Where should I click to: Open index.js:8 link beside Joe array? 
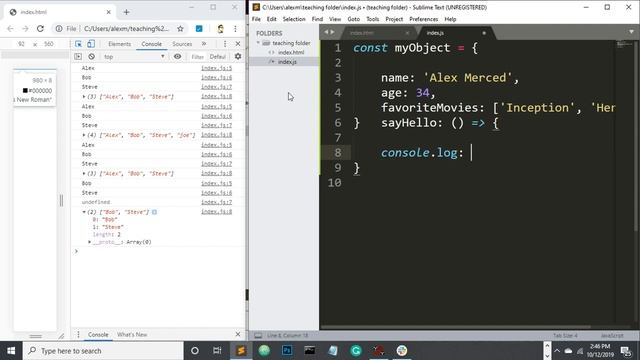click(216, 135)
